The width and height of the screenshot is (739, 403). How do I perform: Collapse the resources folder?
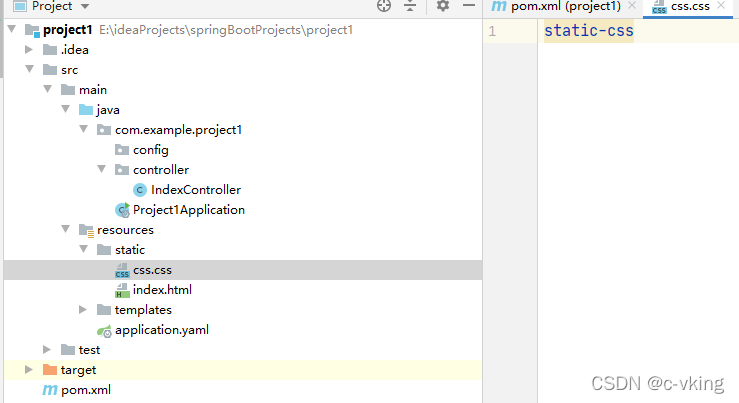pyautogui.click(x=66, y=229)
